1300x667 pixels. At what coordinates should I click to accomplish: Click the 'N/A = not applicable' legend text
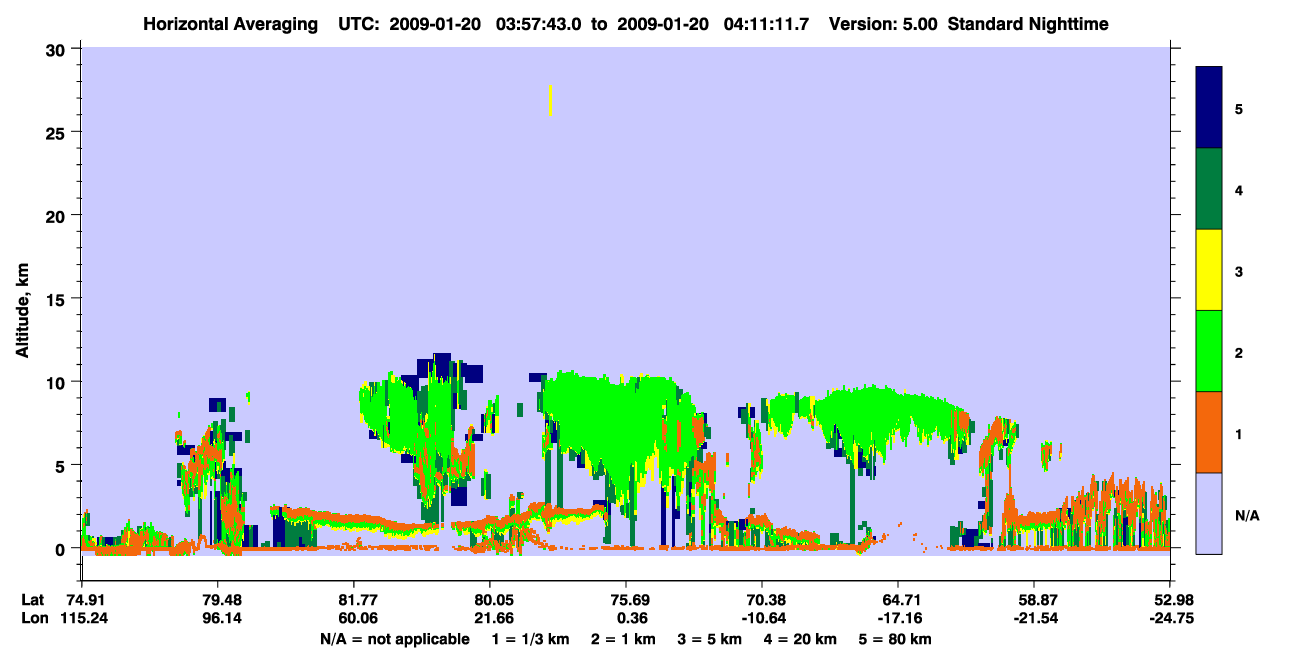395,639
